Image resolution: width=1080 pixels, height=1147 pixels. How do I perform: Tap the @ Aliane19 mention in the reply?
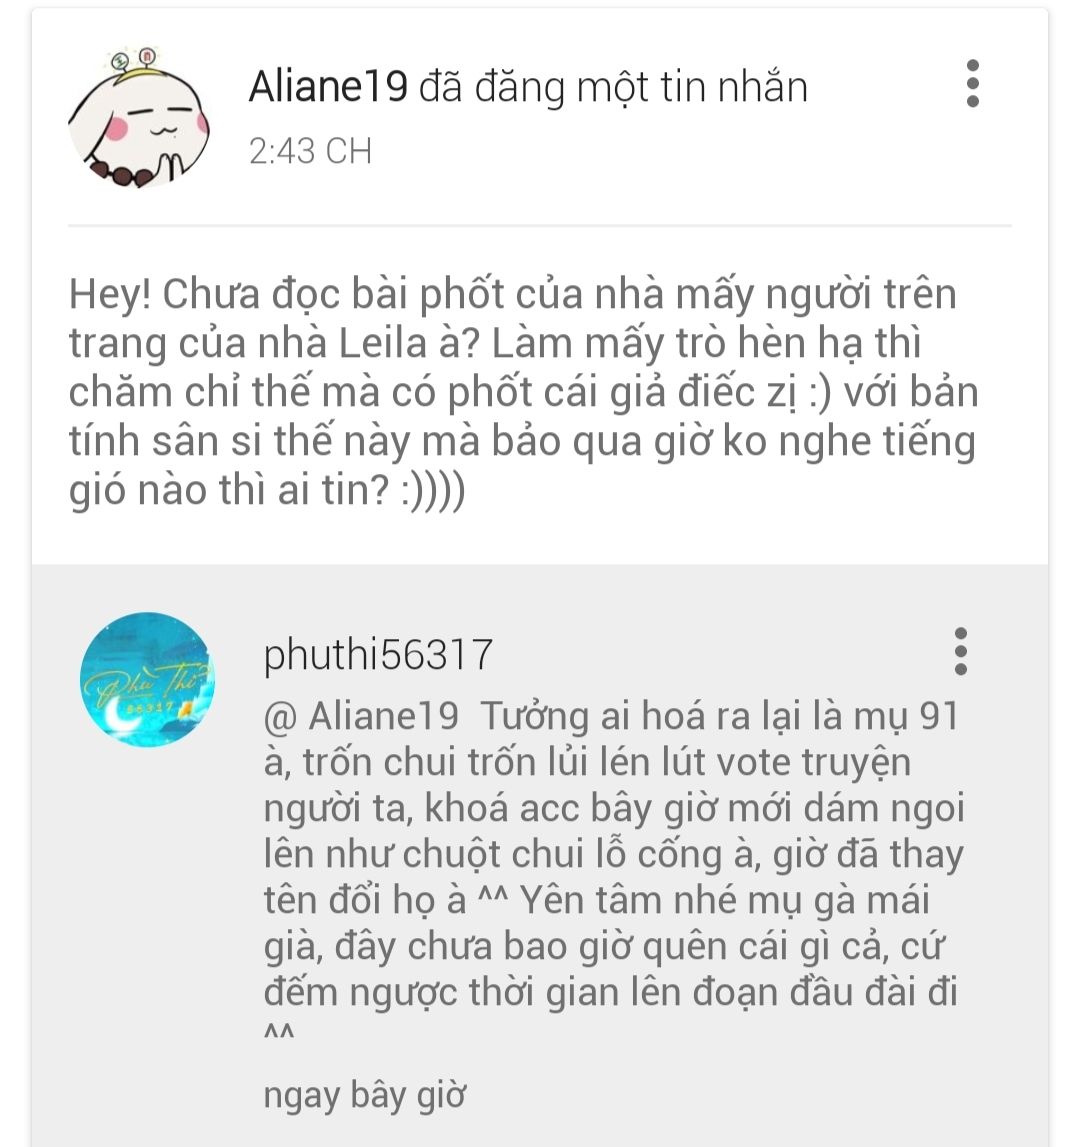click(361, 715)
